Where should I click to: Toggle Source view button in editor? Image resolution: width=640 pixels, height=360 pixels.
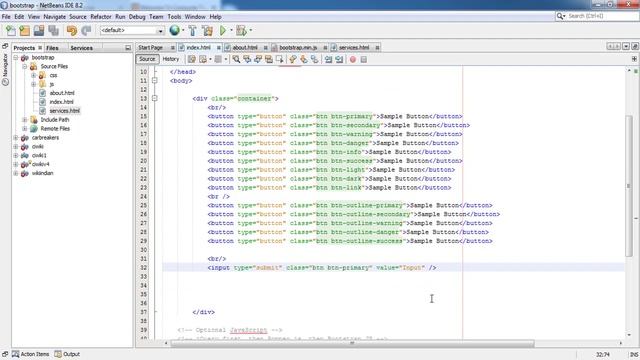147,59
